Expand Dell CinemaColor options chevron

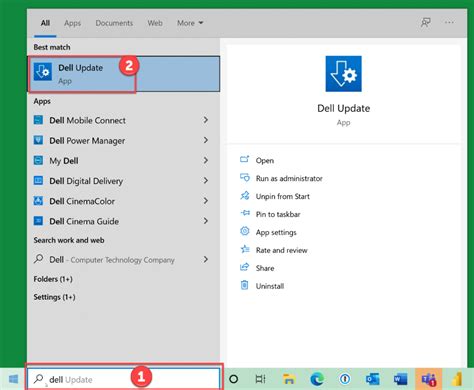pyautogui.click(x=206, y=201)
